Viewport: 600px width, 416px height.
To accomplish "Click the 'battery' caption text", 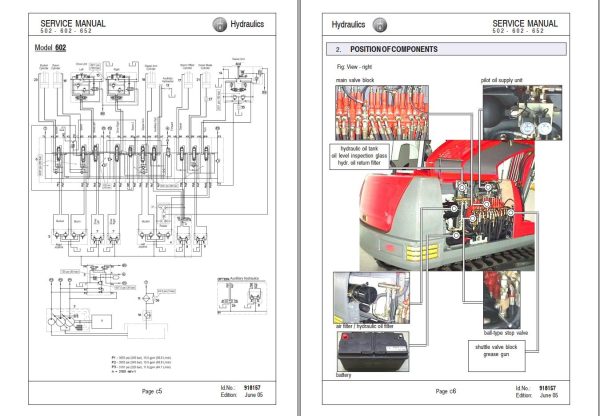I will tap(343, 375).
